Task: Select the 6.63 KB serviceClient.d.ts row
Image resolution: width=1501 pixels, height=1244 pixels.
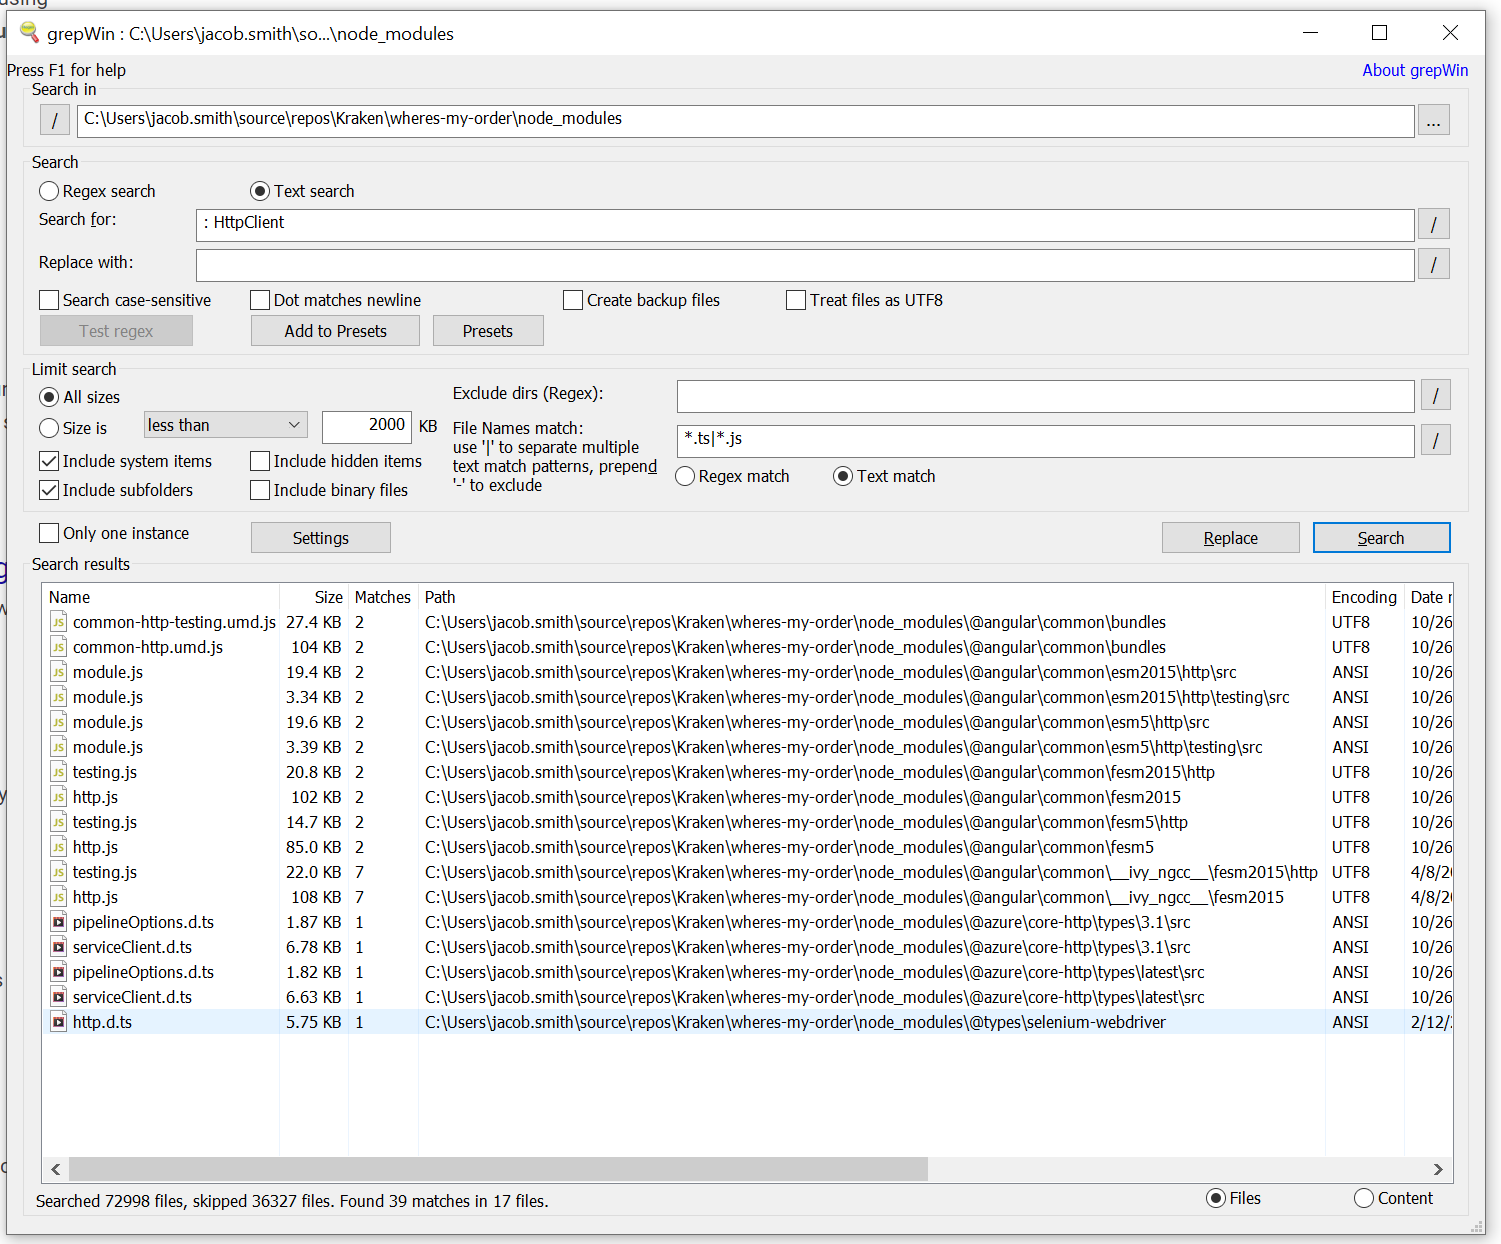Action: 747,997
